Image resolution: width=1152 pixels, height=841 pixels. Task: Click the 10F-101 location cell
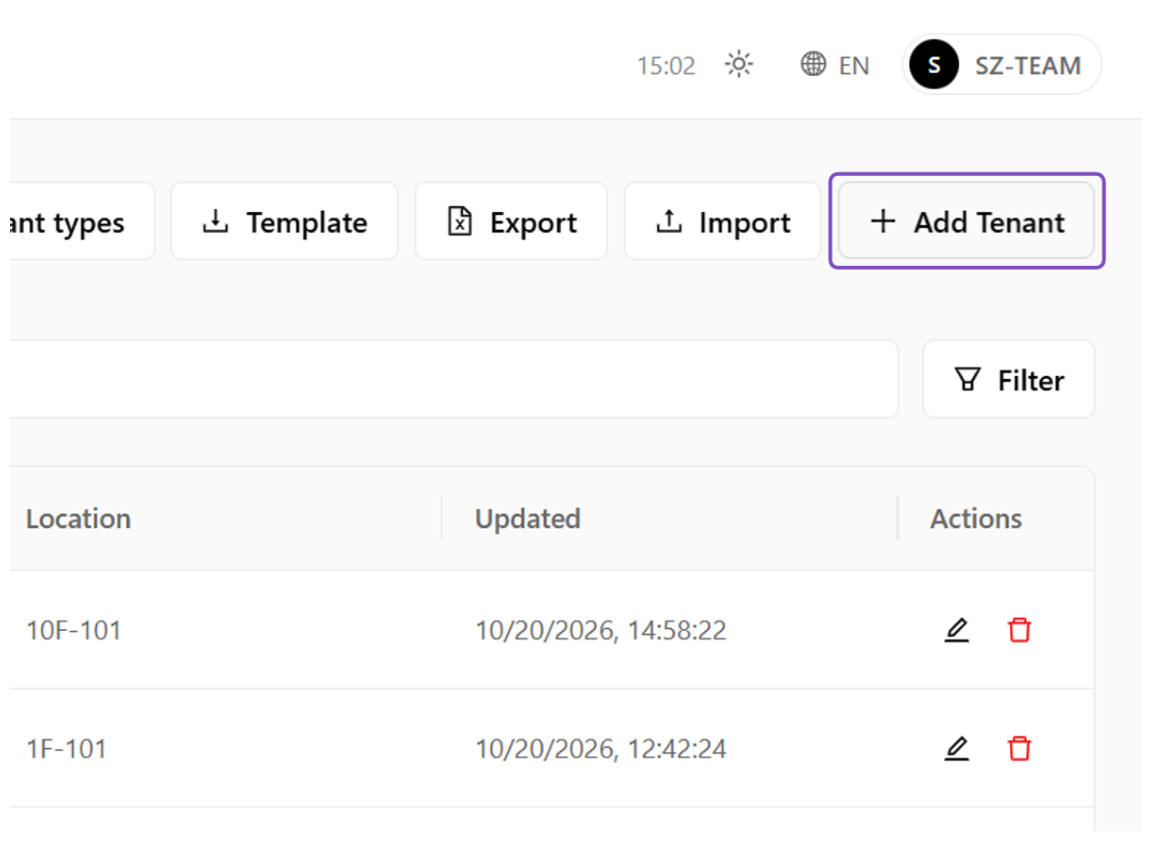[x=73, y=630]
